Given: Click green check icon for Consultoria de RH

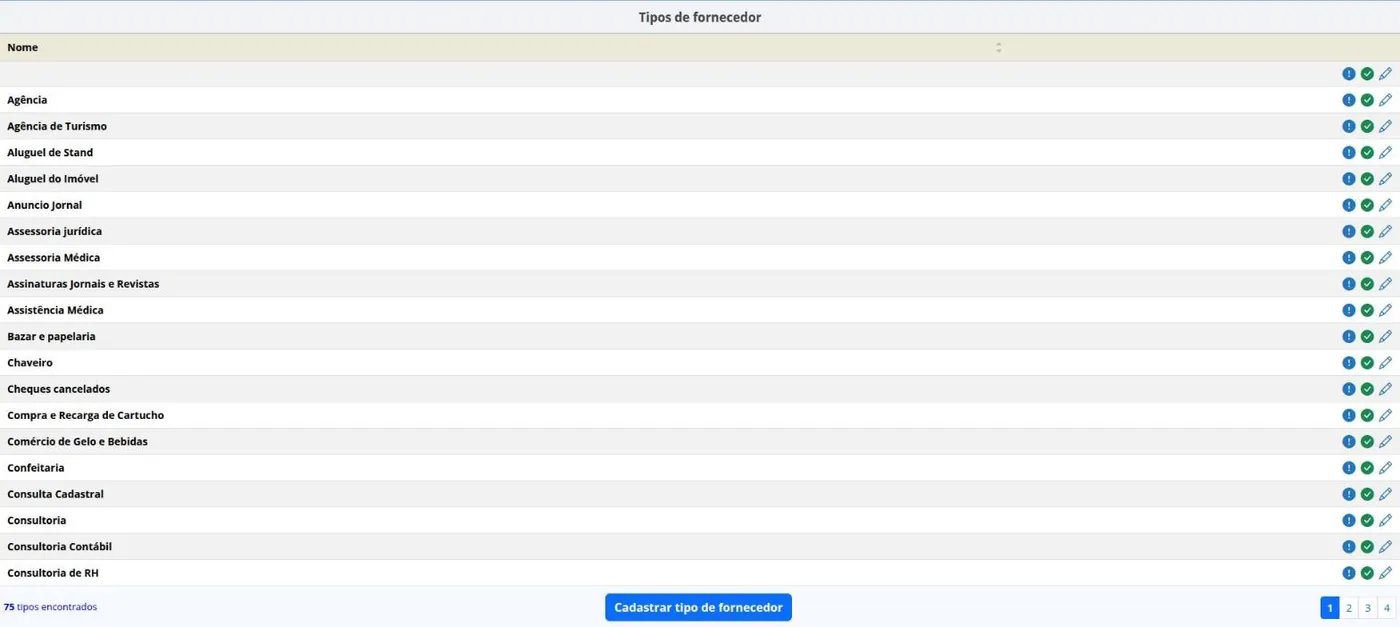Looking at the screenshot, I should click(x=1367, y=573).
